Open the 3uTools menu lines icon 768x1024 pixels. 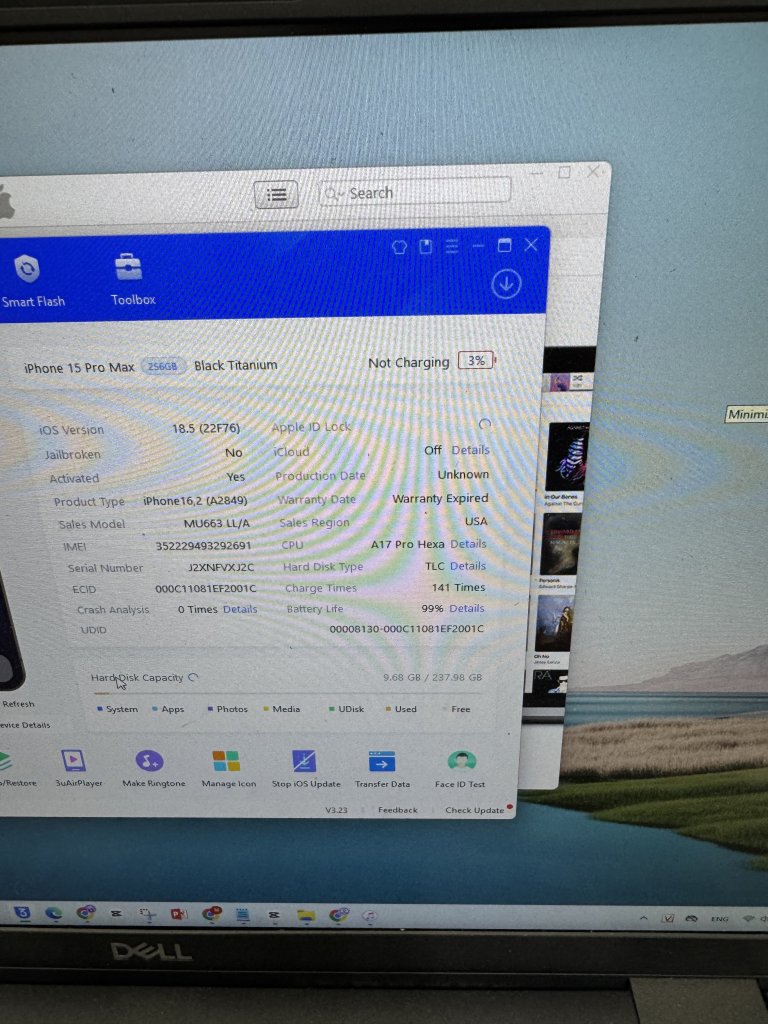click(452, 246)
